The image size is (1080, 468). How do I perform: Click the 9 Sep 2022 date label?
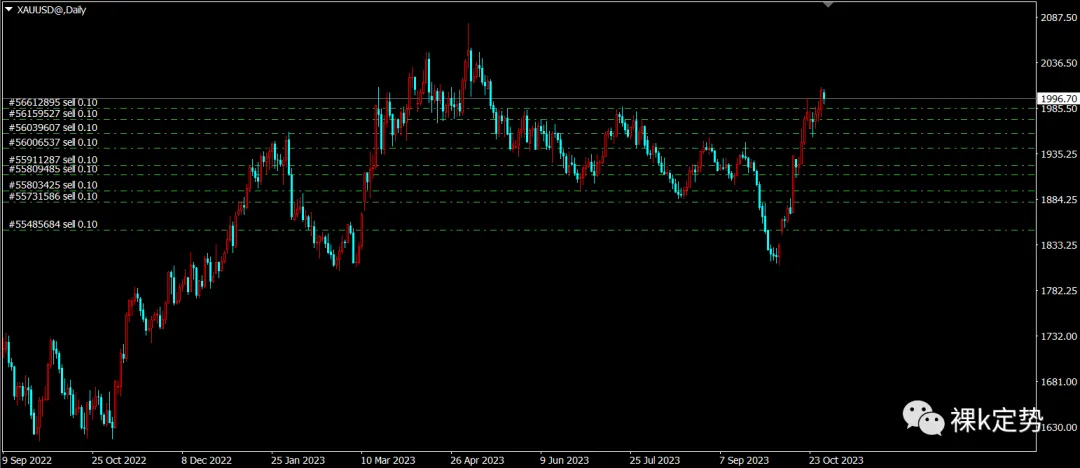27,460
